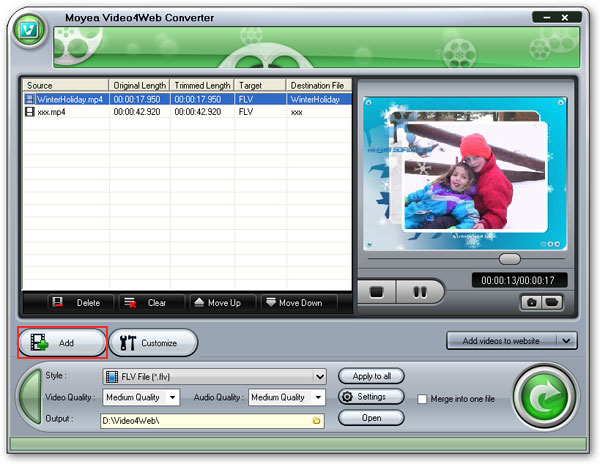Minimize the Moyea Video4Web window
The height and width of the screenshot is (464, 600).
546,17
